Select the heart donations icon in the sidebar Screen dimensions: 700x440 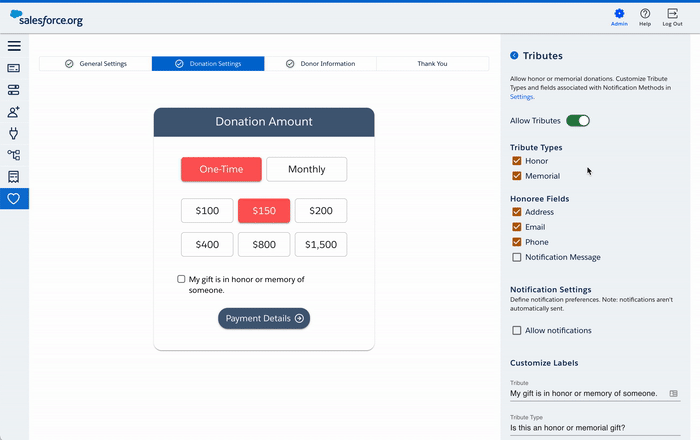point(14,199)
